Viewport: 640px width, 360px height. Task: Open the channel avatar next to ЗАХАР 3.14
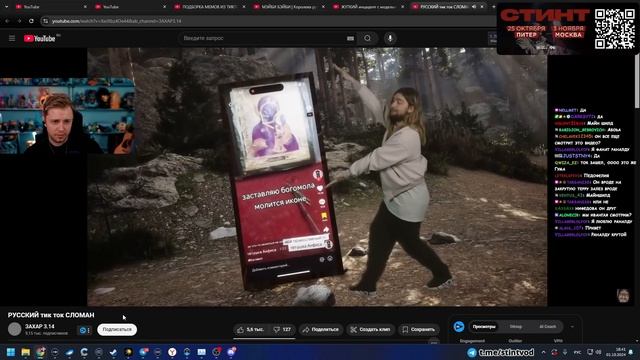click(14, 329)
